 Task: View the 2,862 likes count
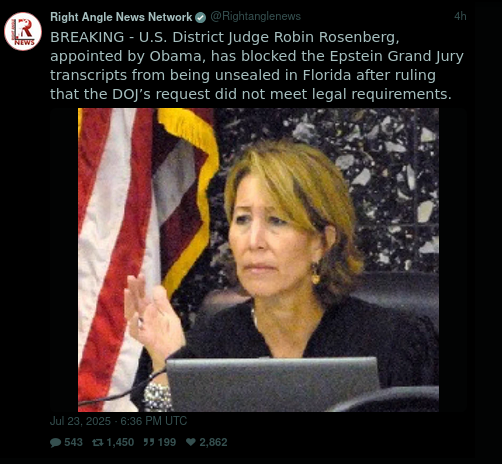pos(213,442)
